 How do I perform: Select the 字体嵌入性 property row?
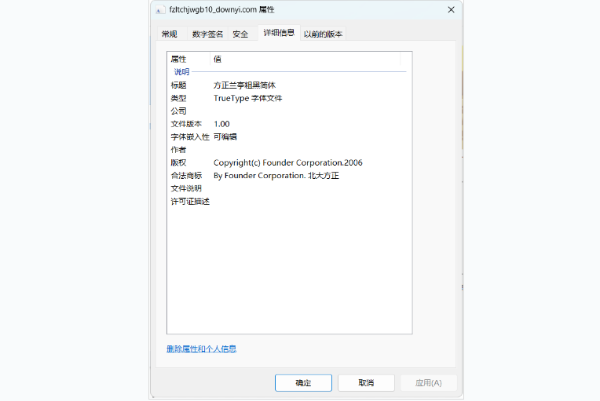tap(289, 137)
